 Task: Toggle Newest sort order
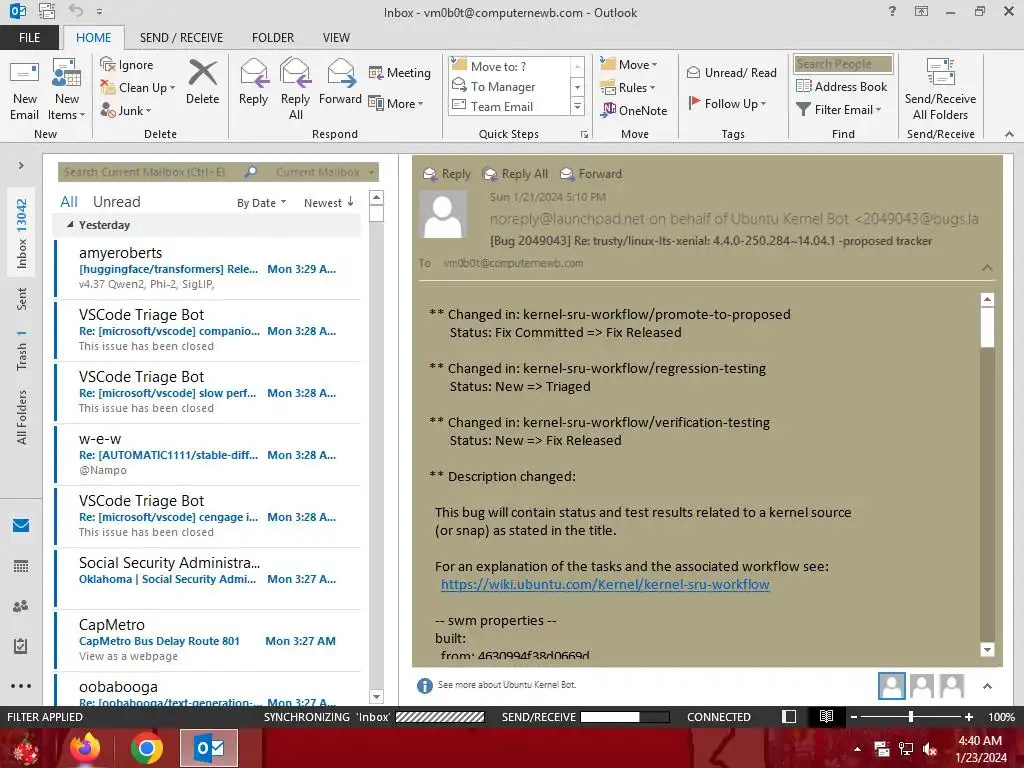coord(328,203)
